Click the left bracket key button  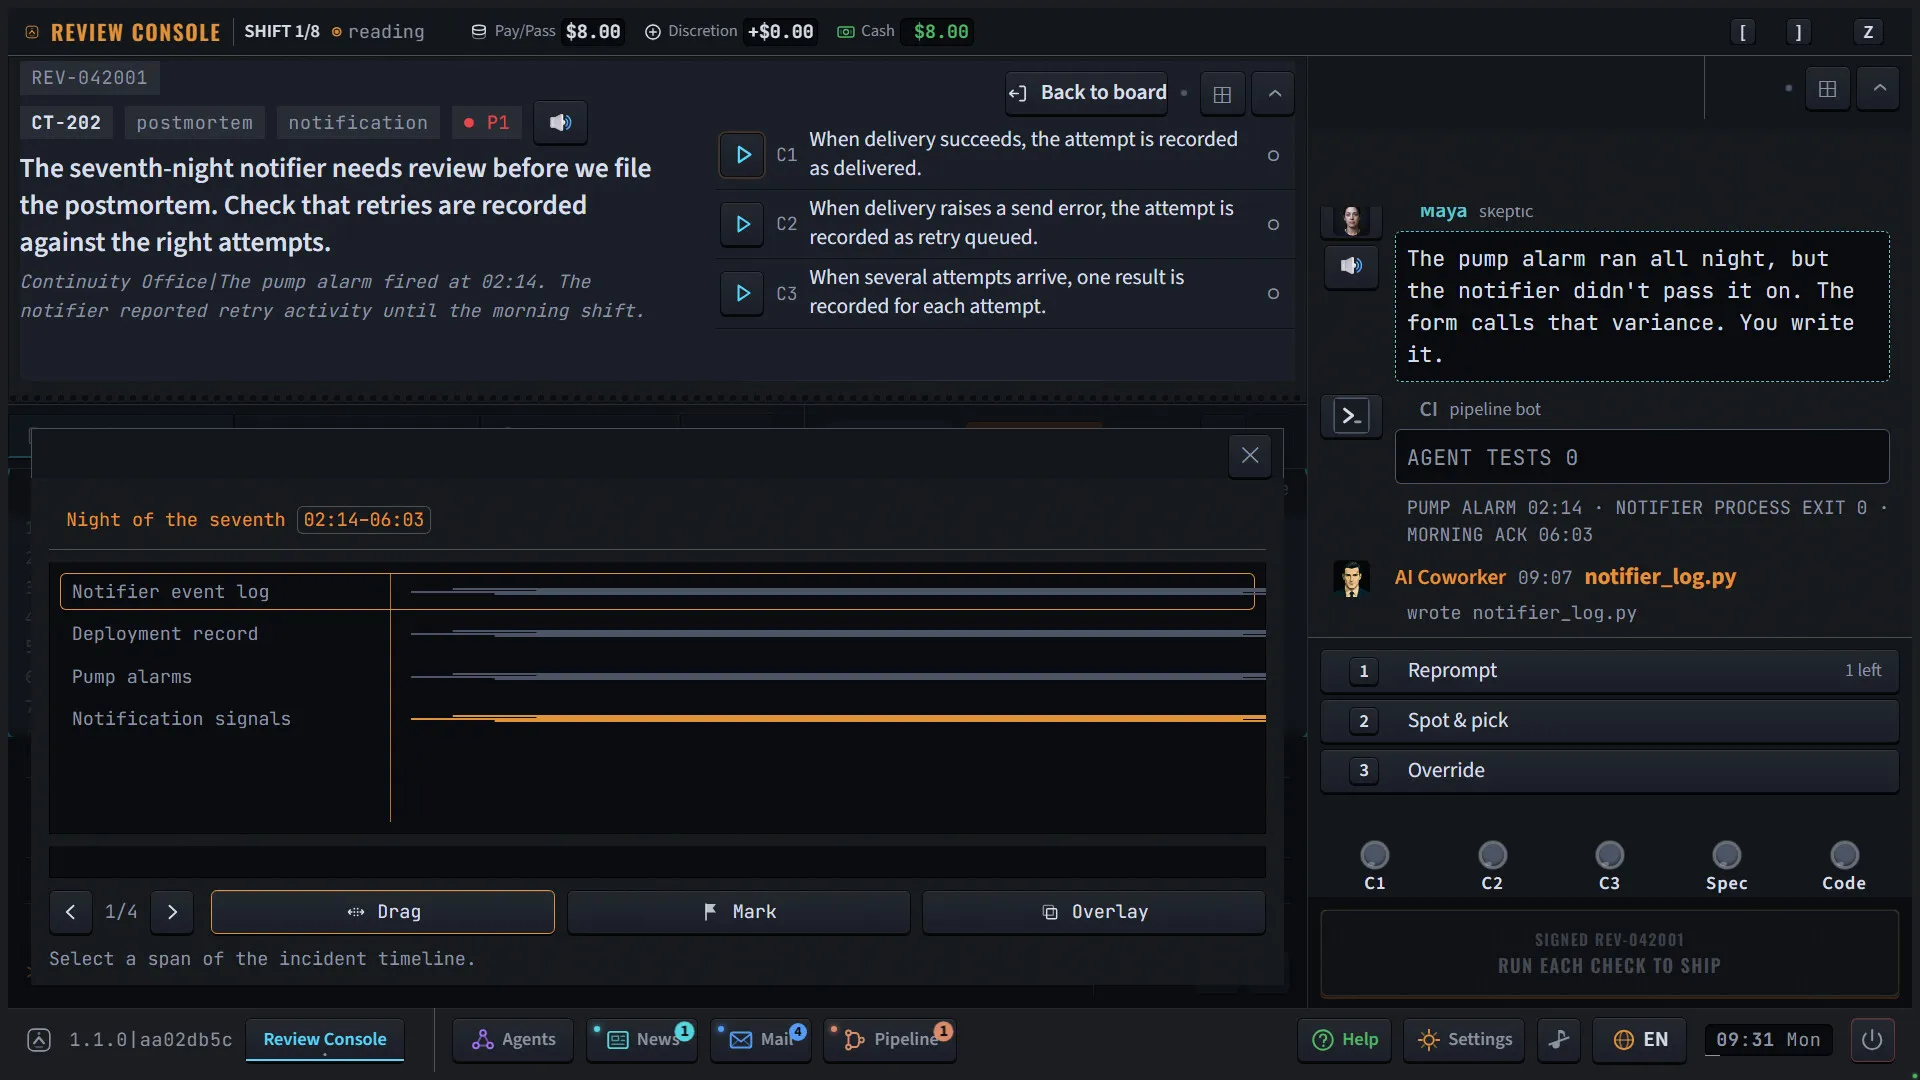[x=1742, y=32]
